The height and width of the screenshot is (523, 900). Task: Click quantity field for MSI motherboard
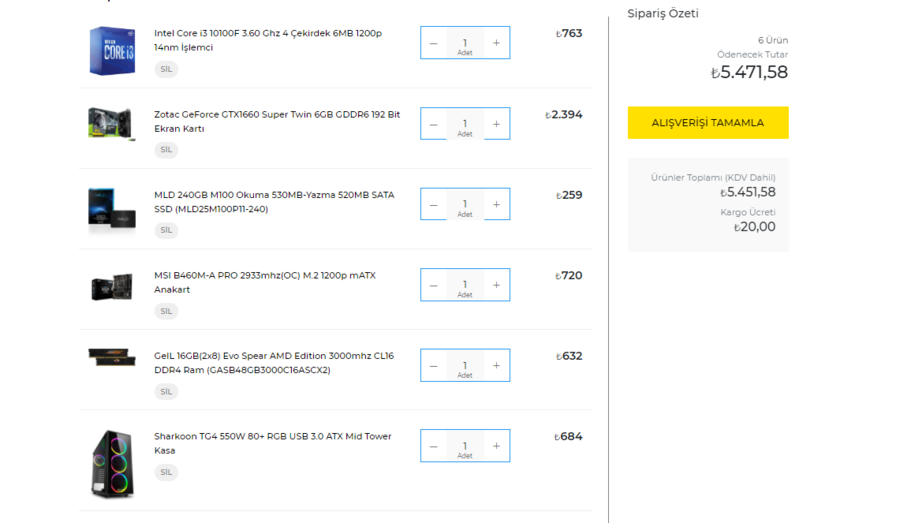(465, 285)
